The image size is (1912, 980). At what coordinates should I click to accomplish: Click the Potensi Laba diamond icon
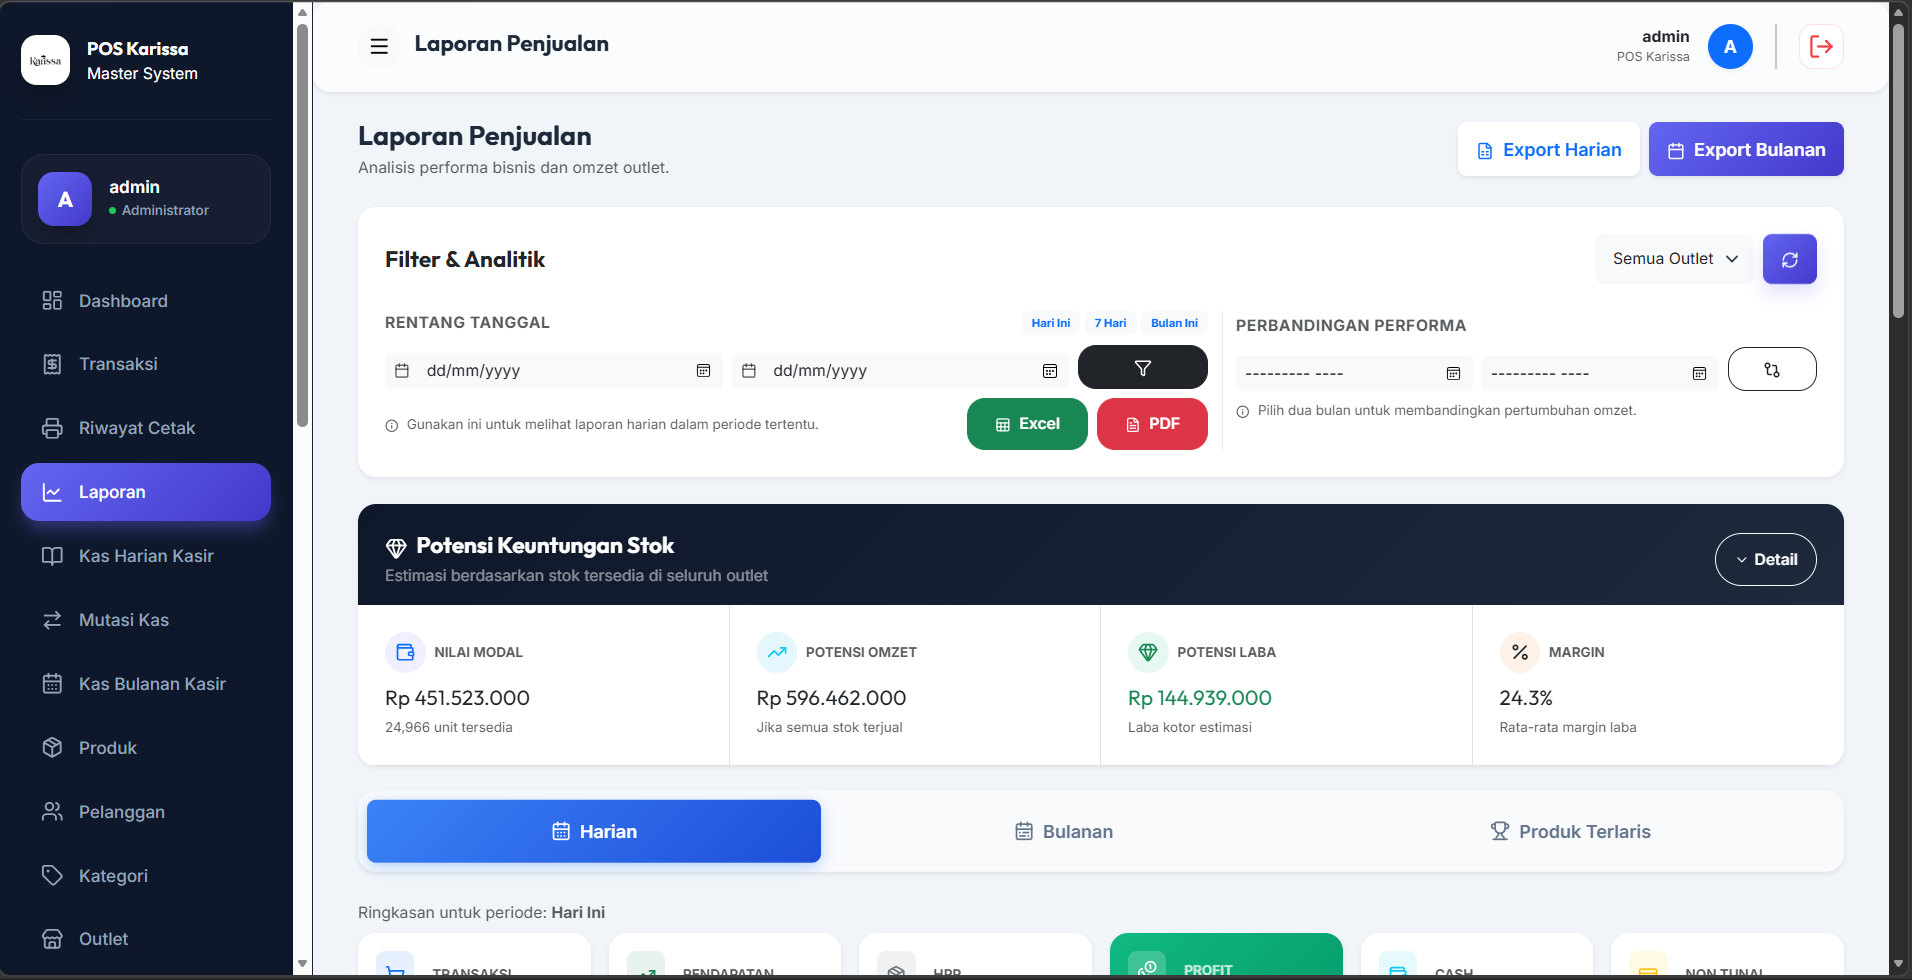[x=1148, y=652]
